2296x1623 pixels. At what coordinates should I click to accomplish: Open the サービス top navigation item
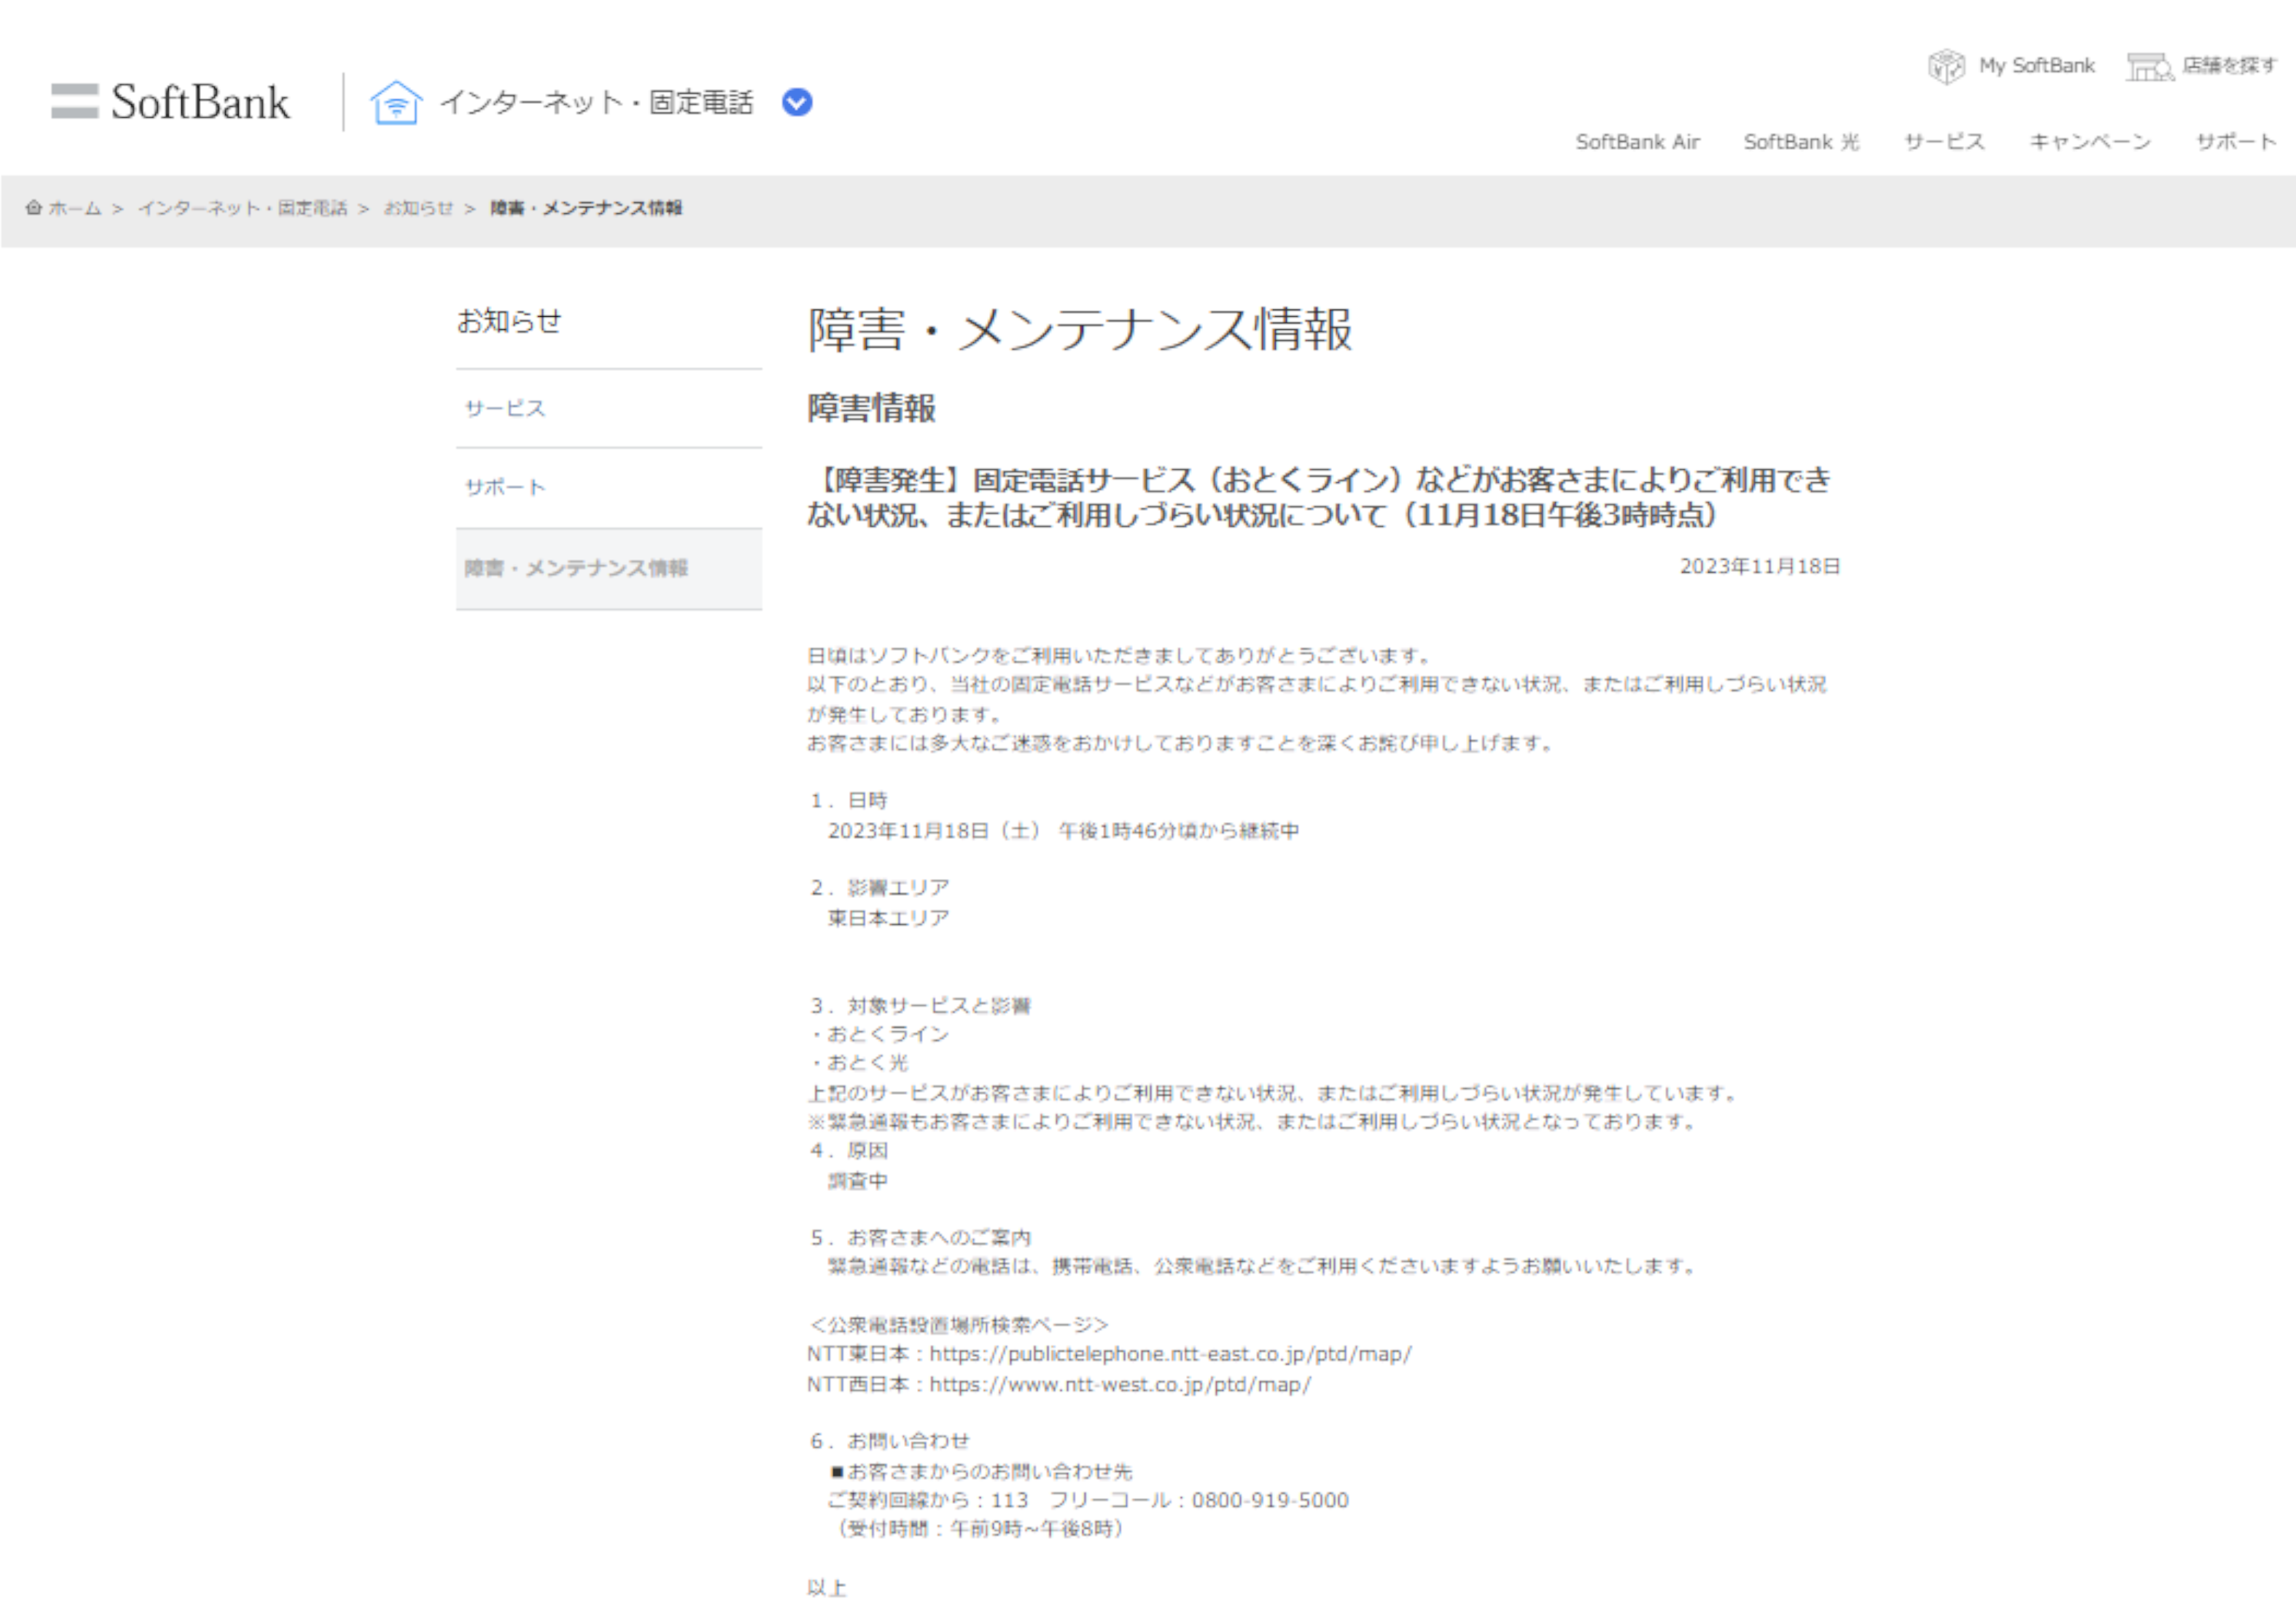click(x=1944, y=142)
